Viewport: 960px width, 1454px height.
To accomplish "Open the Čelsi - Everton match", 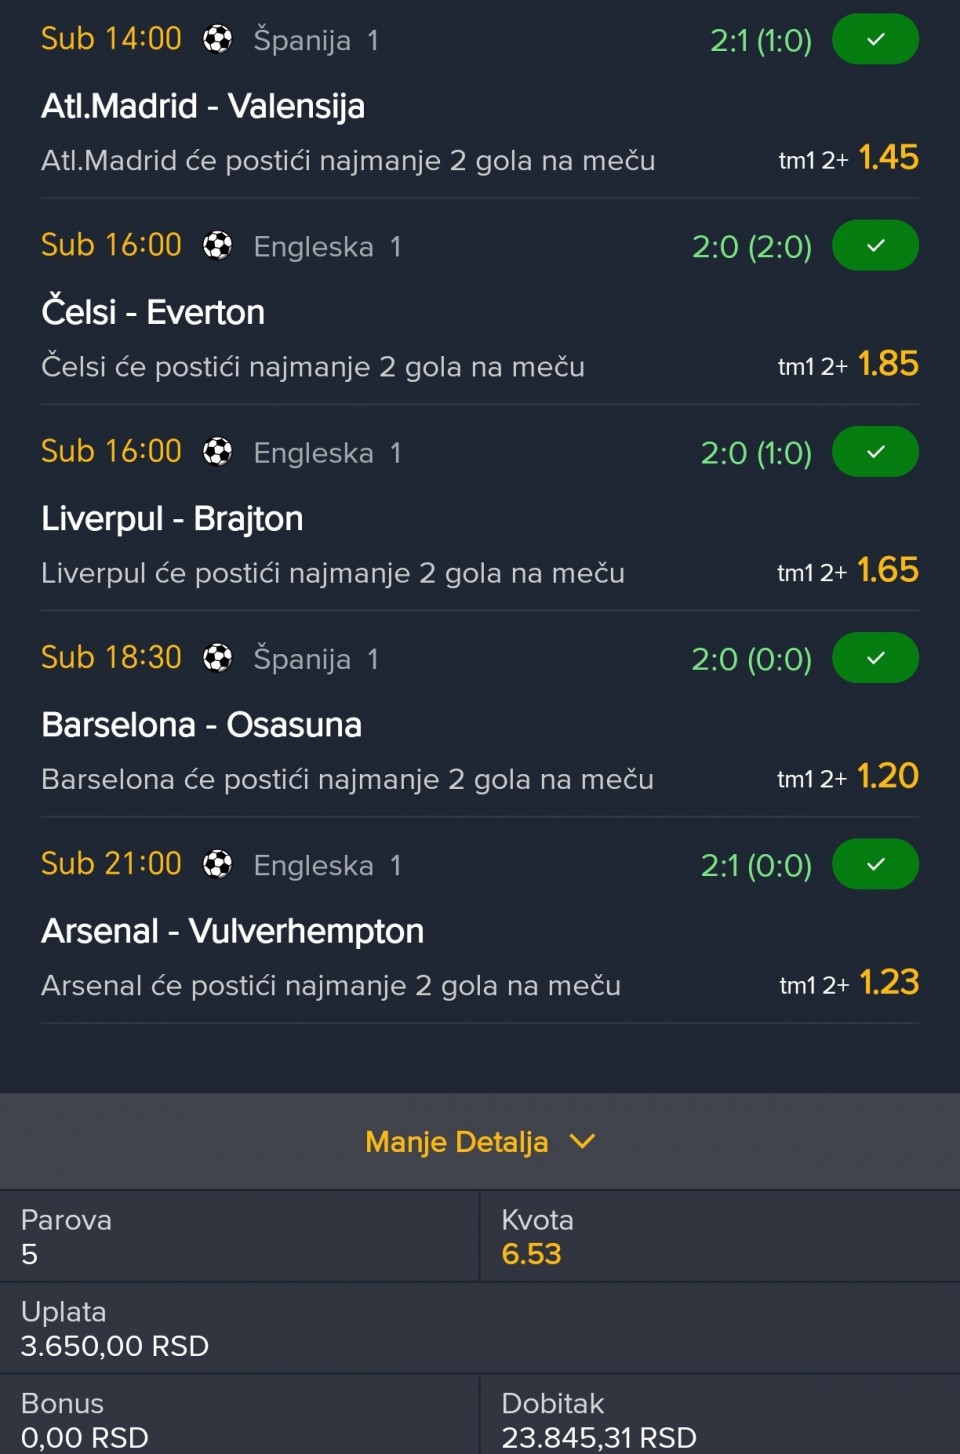I will [x=153, y=312].
